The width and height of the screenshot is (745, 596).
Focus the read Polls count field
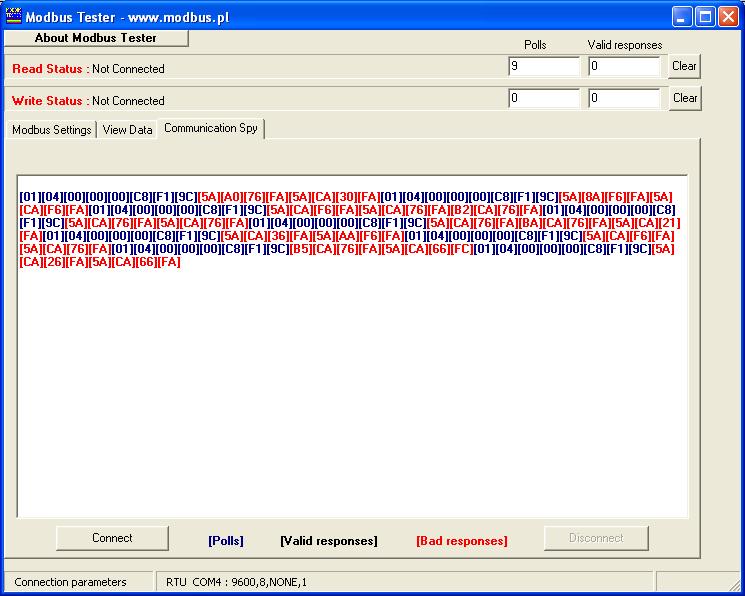pyautogui.click(x=544, y=66)
